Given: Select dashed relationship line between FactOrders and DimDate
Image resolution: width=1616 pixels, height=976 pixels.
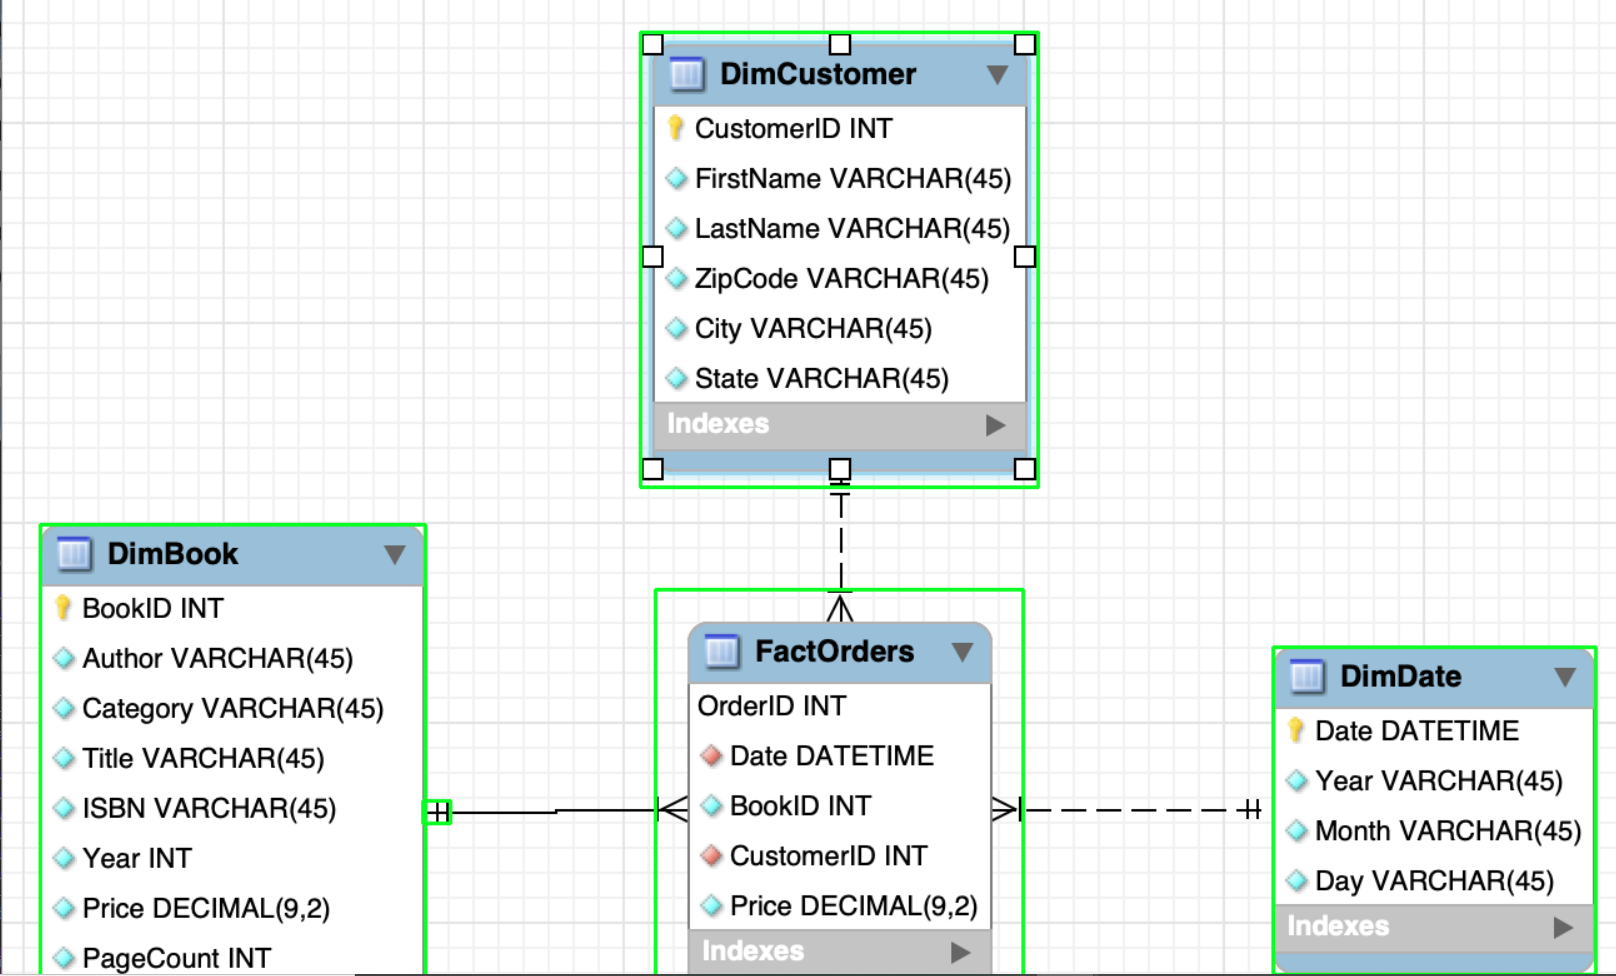Looking at the screenshot, I should (1126, 810).
